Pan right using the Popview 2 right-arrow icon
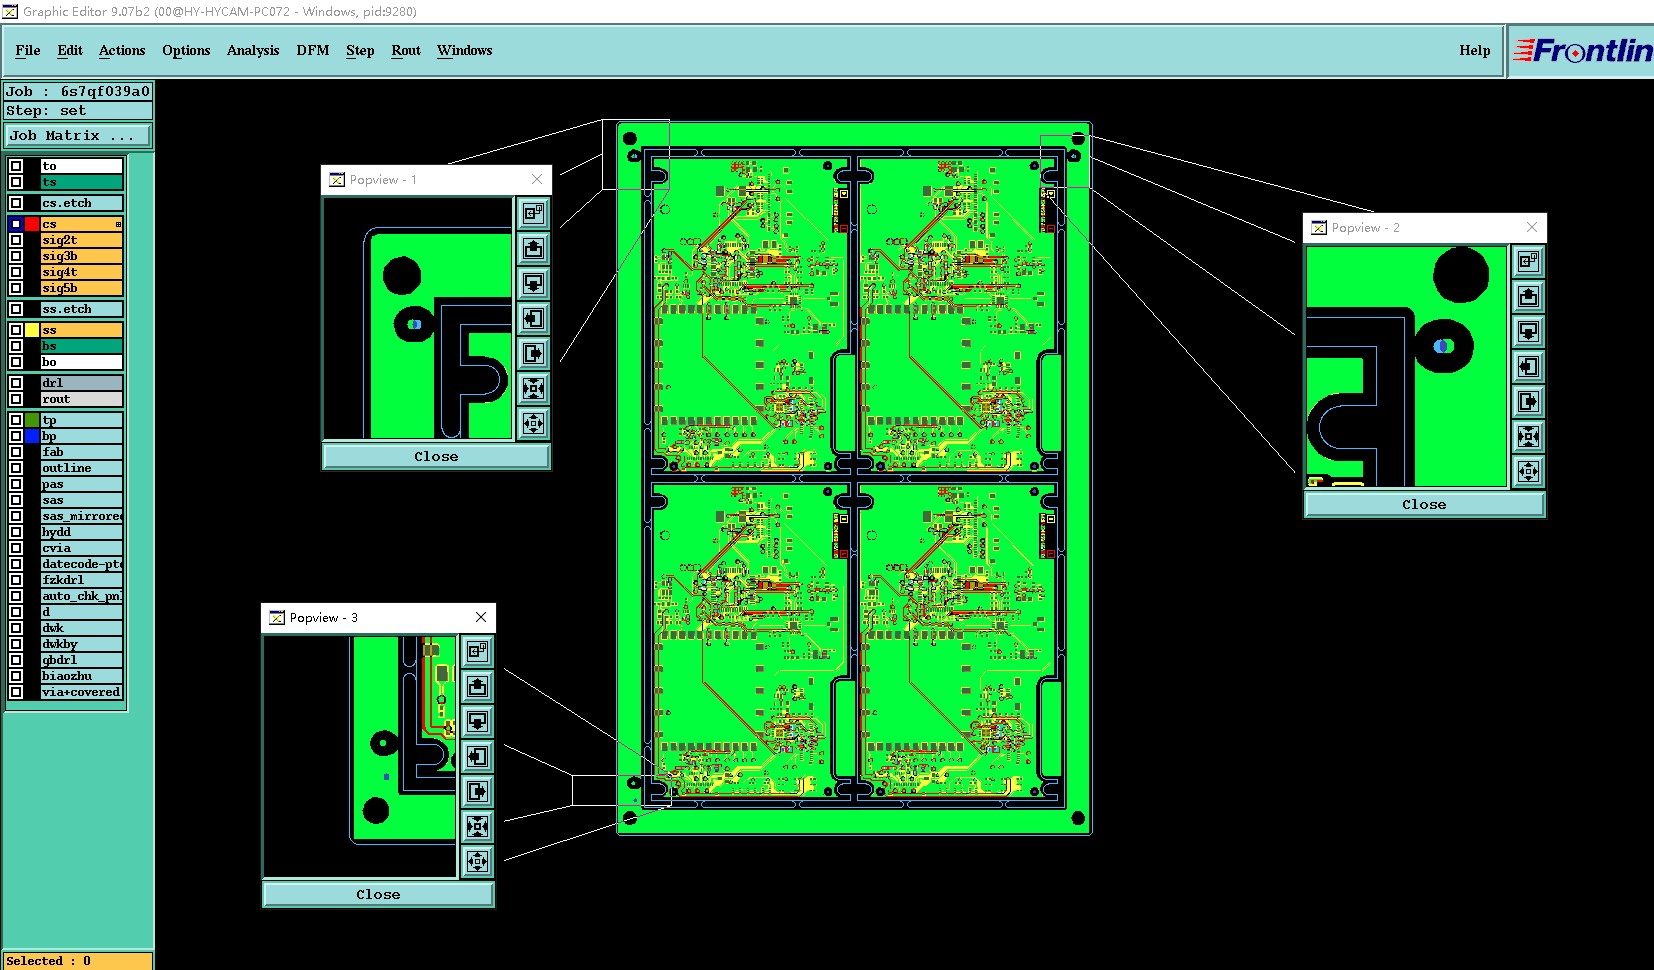This screenshot has height=970, width=1654. point(1528,401)
